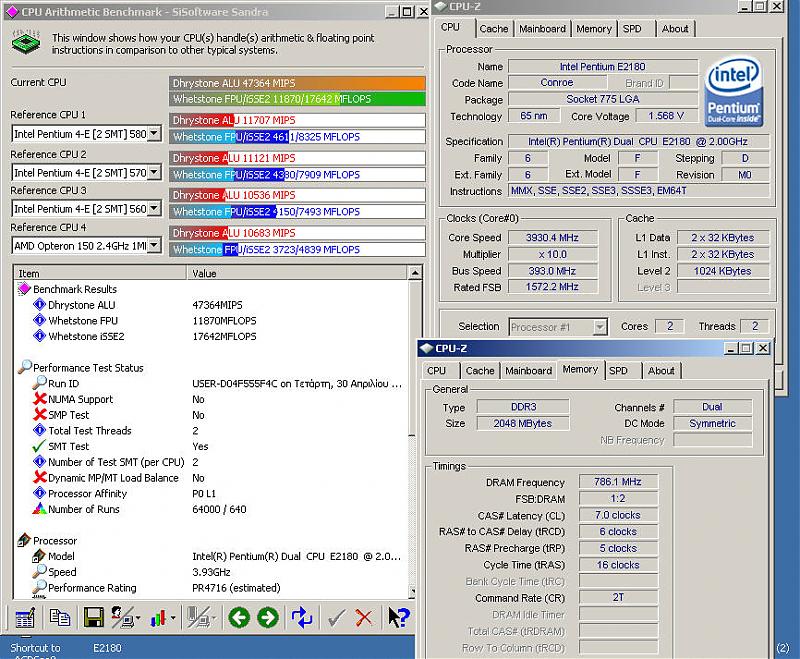
Task: Open About tab in front CPU-Z window
Action: point(661,371)
